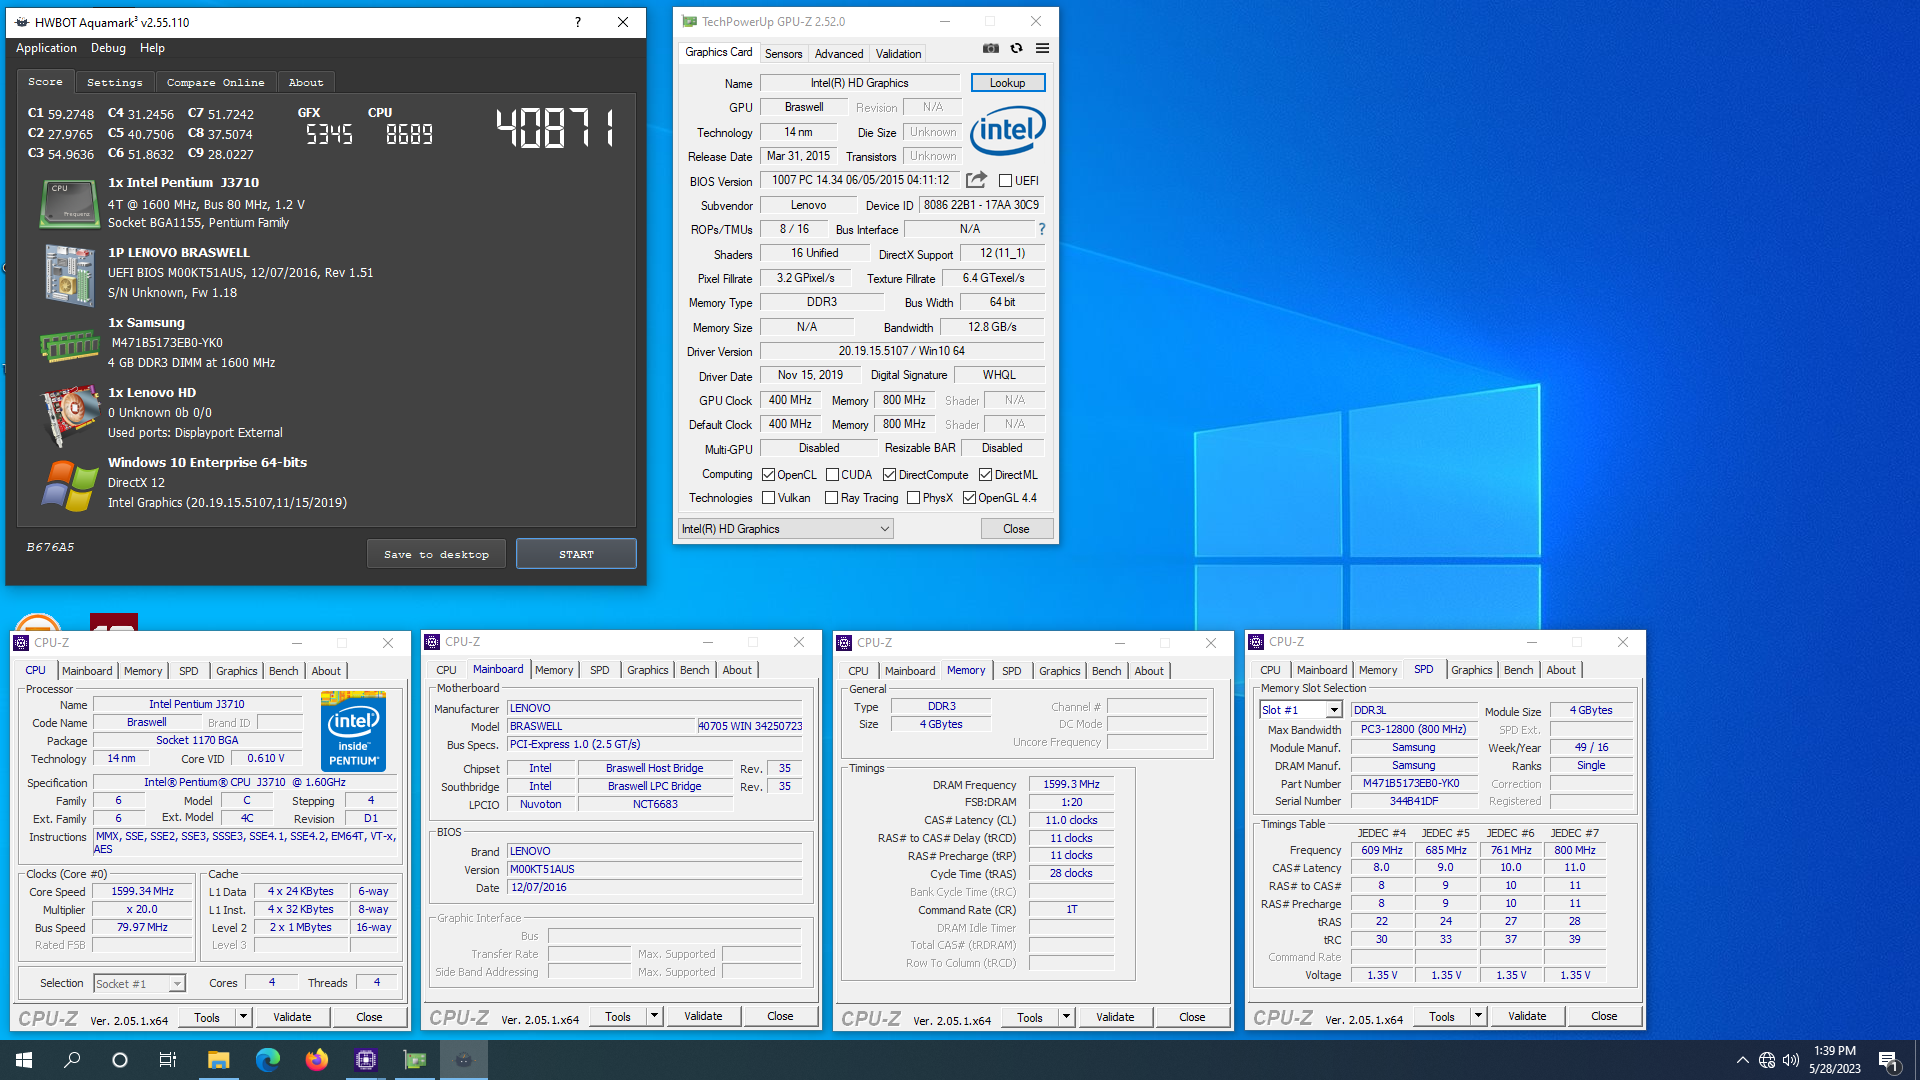Open the Aquamark Debug menu
The width and height of the screenshot is (1920, 1080).
pos(108,48)
